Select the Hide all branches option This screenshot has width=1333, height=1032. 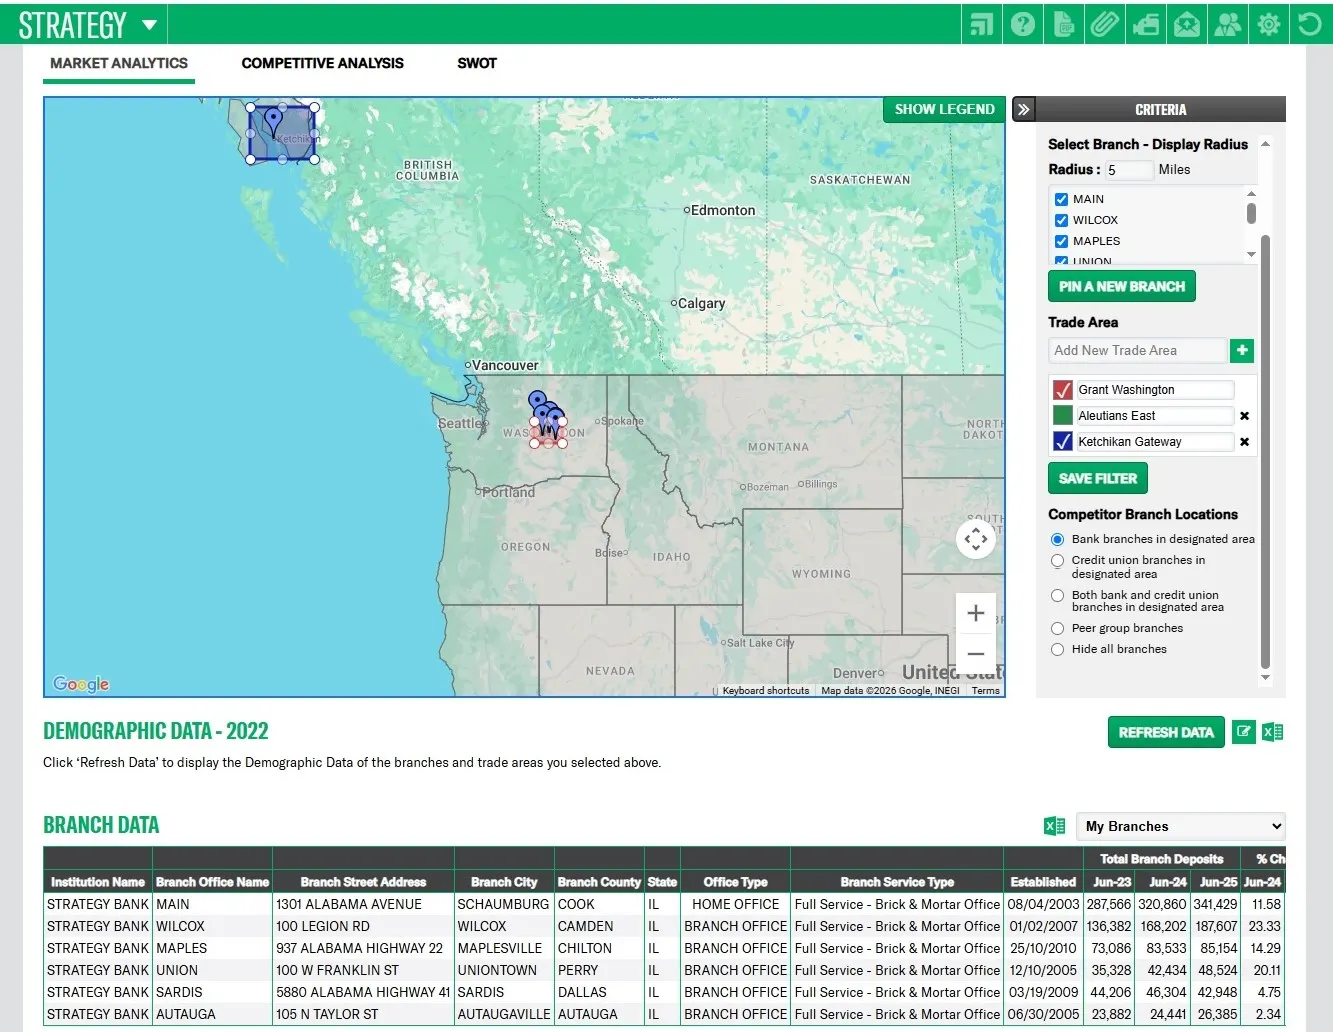[1057, 649]
